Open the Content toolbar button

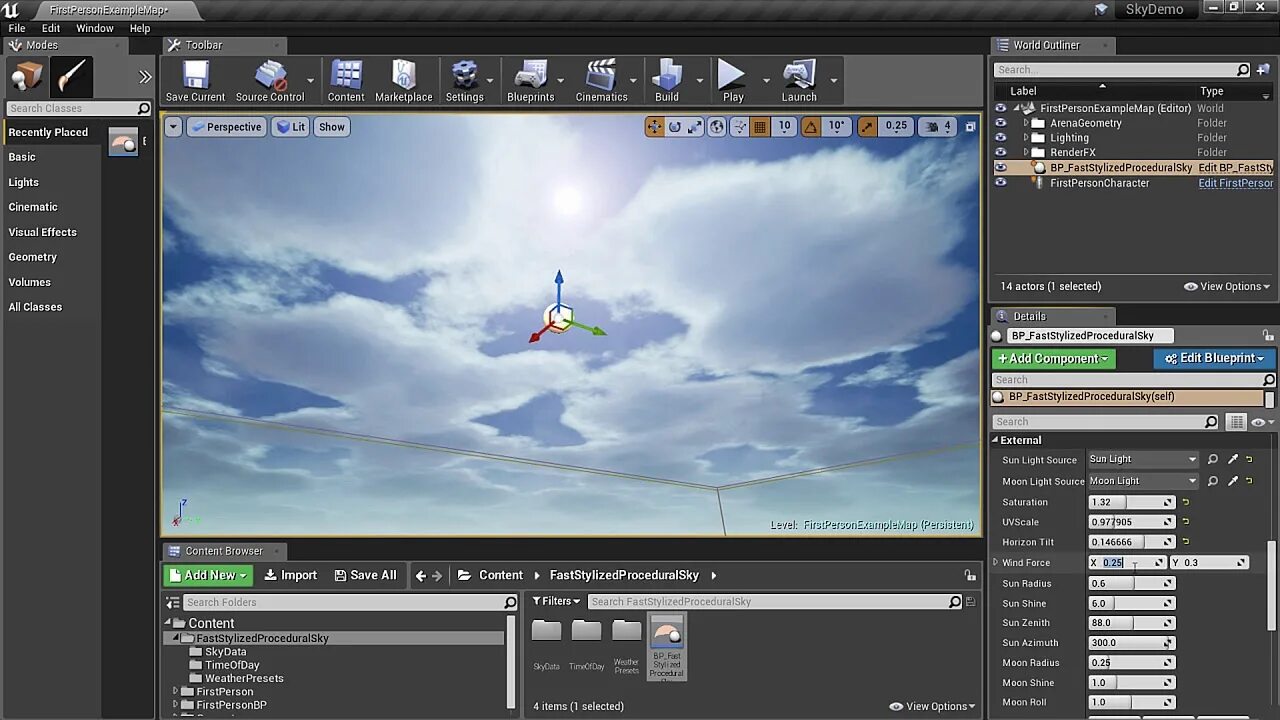(345, 81)
